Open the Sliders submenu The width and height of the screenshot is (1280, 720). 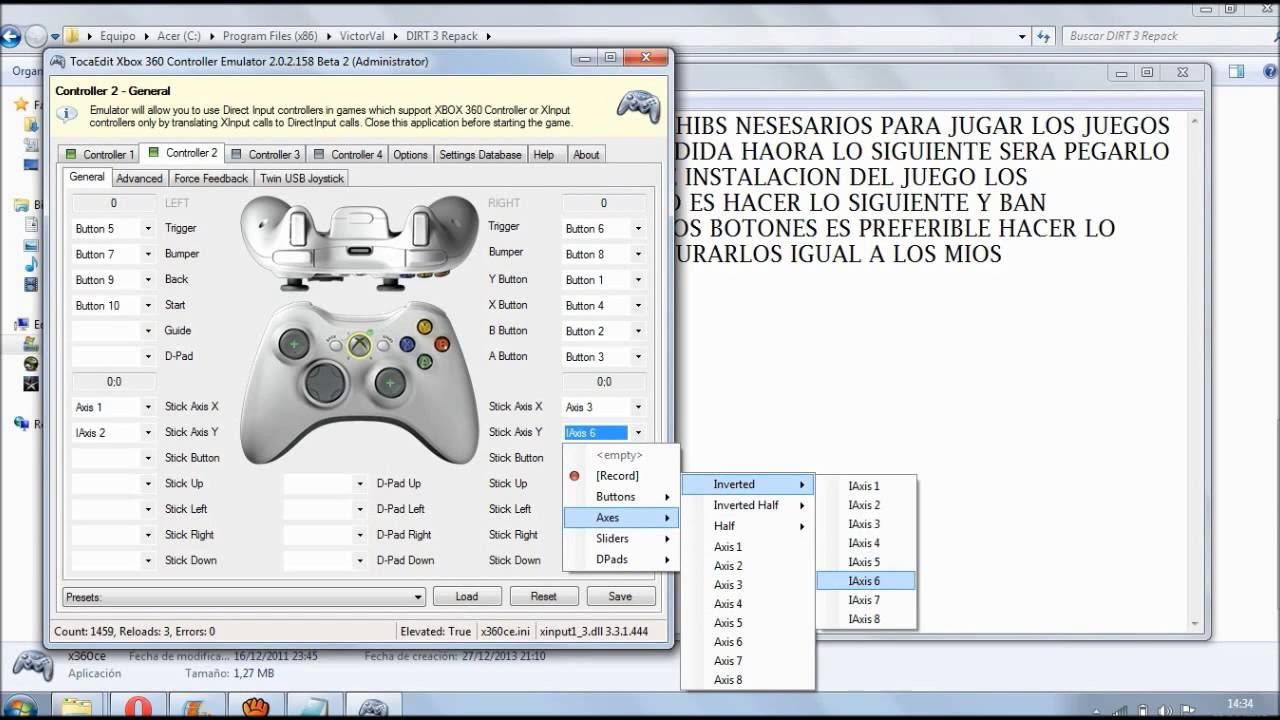point(621,538)
